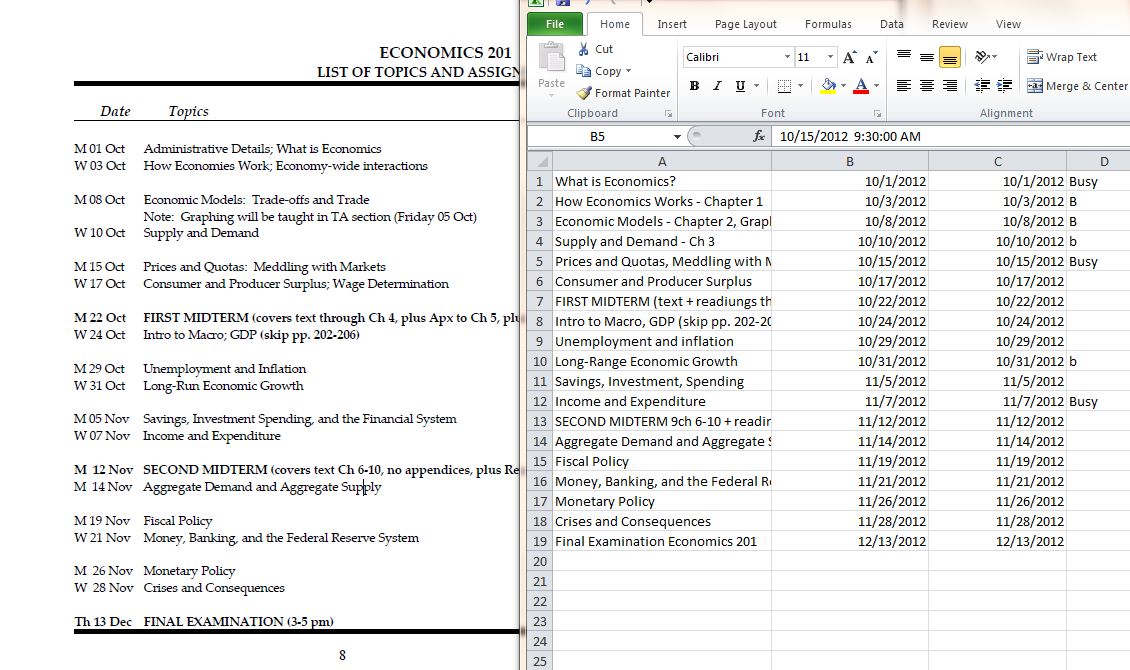This screenshot has width=1130, height=670.
Task: Click 'Unemployment and Inflation' in document
Action: tap(224, 368)
